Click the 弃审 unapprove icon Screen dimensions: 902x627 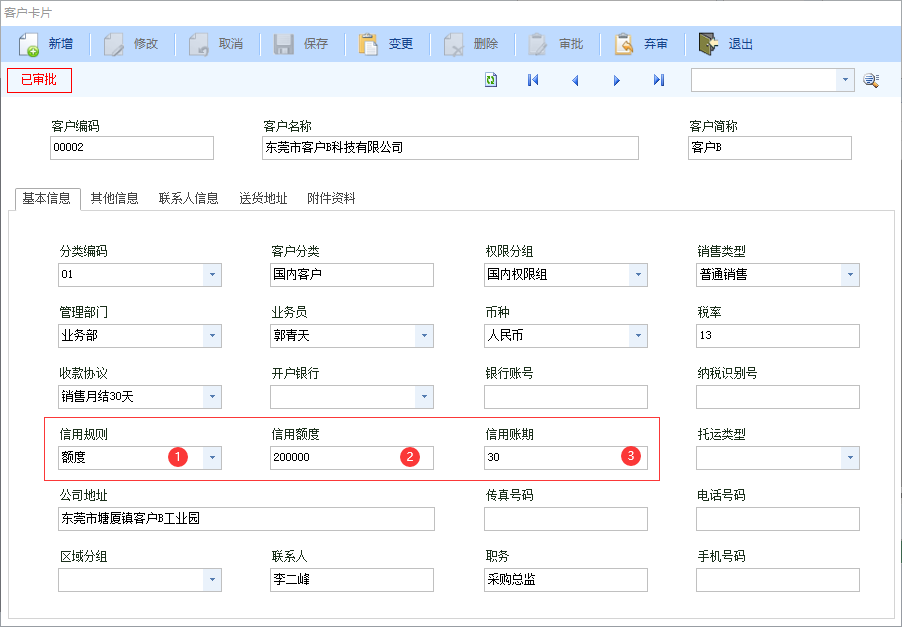[x=625, y=42]
